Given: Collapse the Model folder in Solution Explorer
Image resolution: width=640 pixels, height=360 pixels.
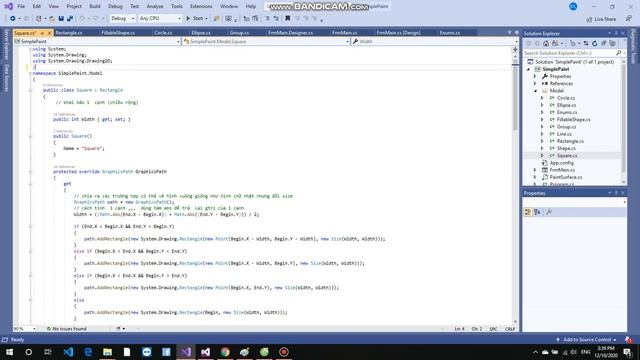Looking at the screenshot, I should point(536,91).
